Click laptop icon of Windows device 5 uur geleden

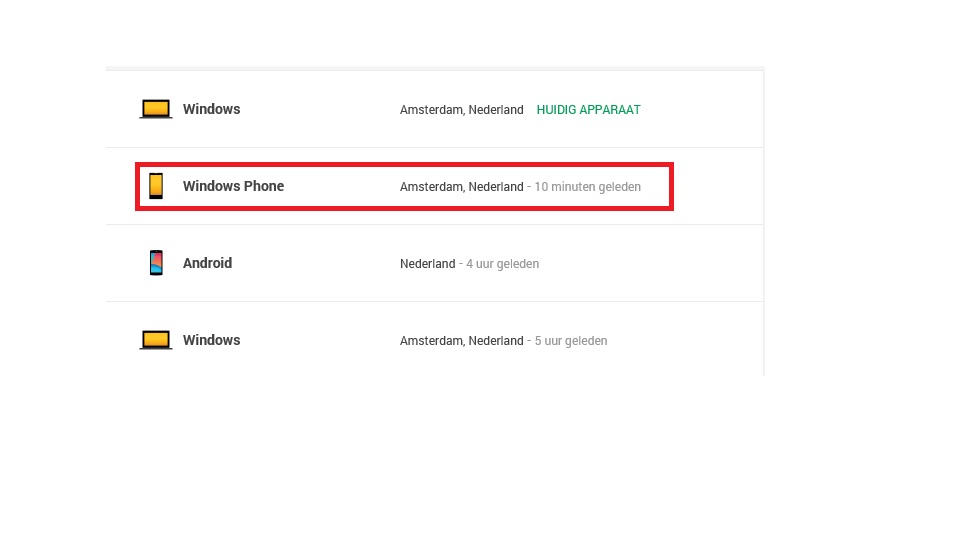point(156,340)
